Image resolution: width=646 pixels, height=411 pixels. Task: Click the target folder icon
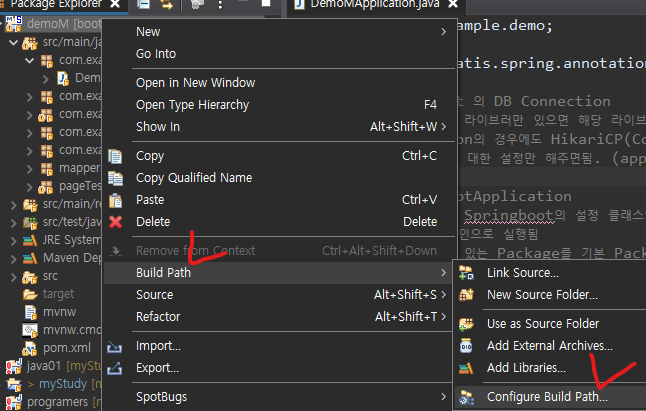tap(30, 294)
